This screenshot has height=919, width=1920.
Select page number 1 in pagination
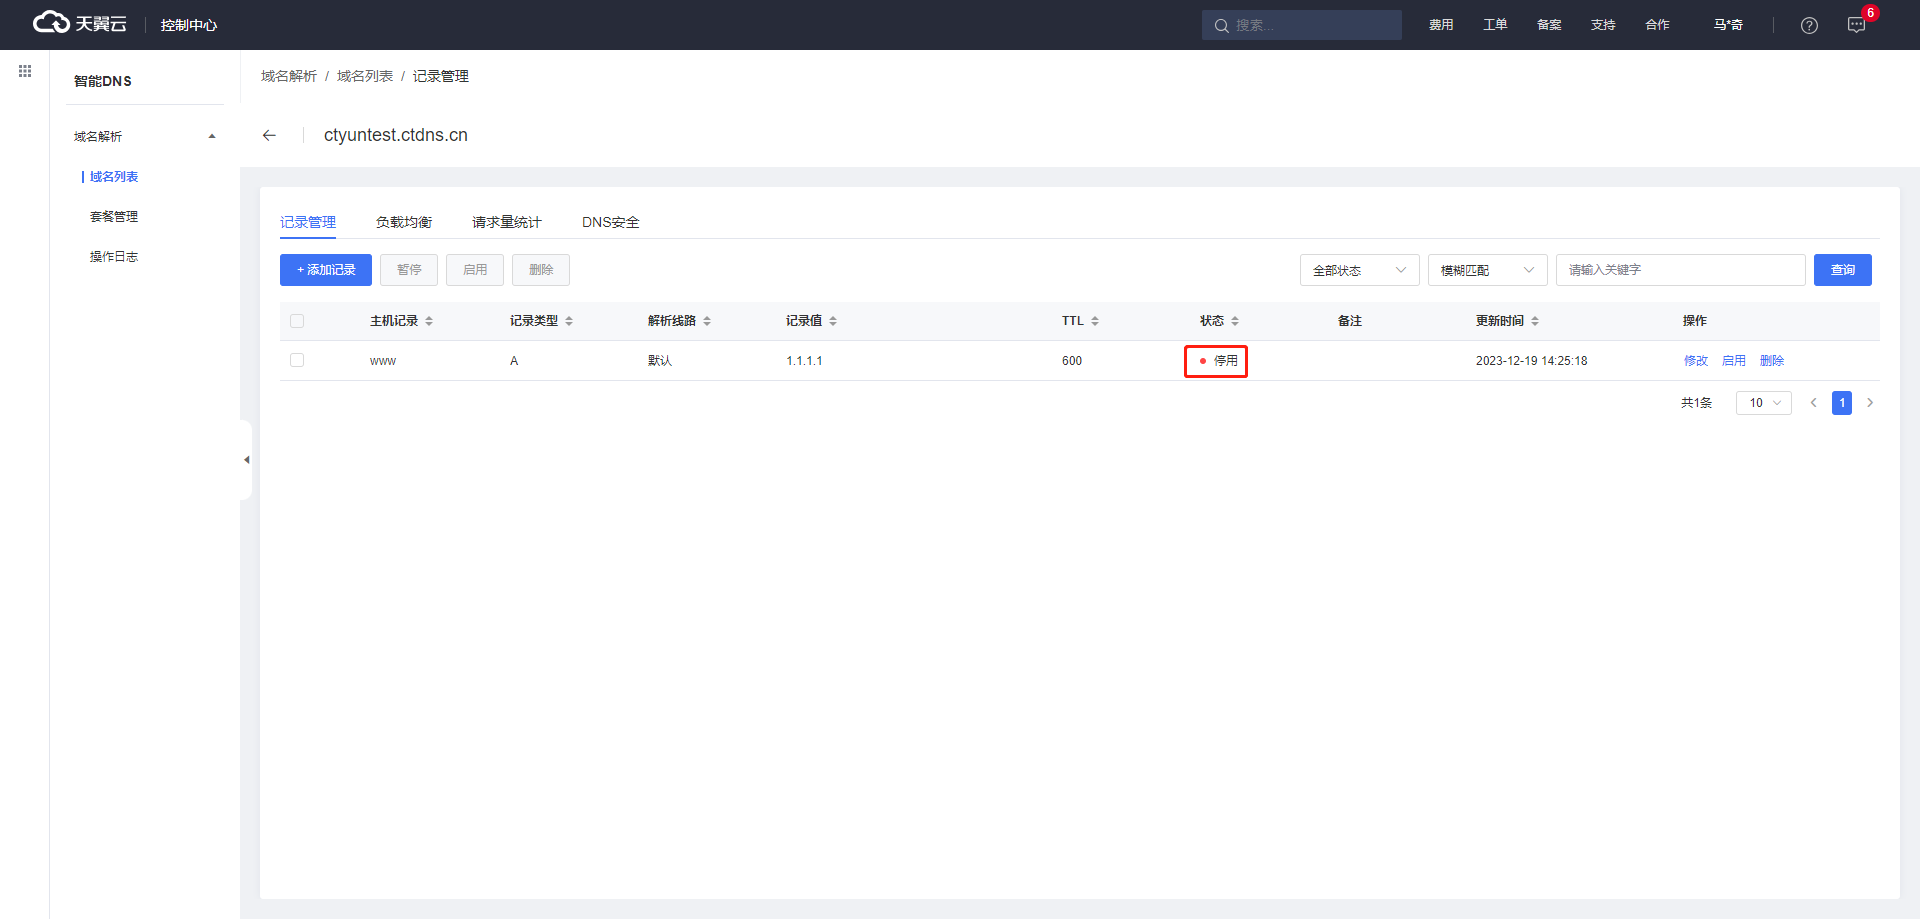click(1842, 403)
